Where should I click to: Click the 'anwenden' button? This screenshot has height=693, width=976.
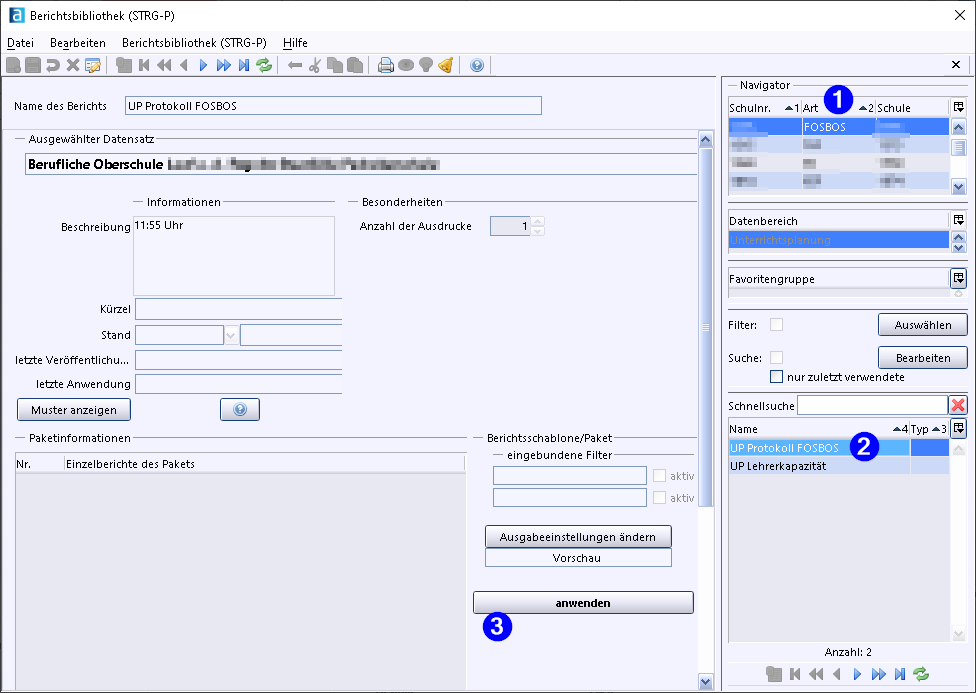pyautogui.click(x=583, y=603)
